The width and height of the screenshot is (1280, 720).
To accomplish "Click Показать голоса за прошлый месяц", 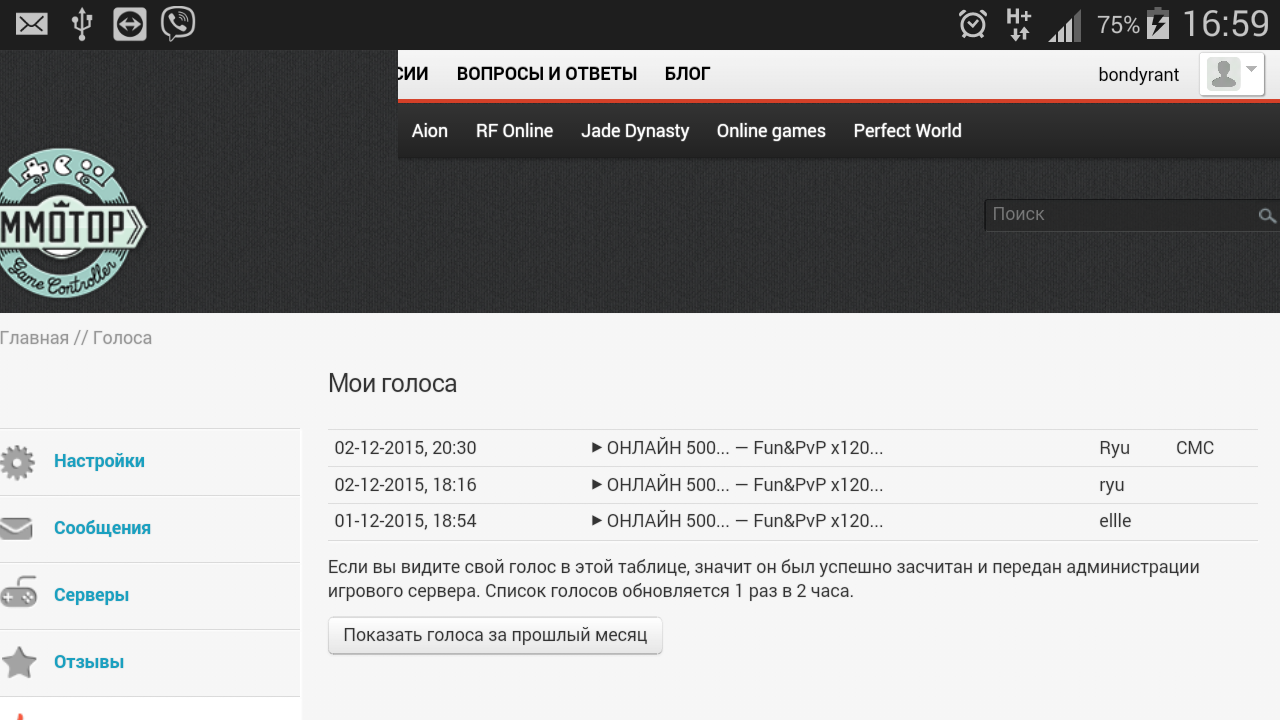I will click(494, 635).
